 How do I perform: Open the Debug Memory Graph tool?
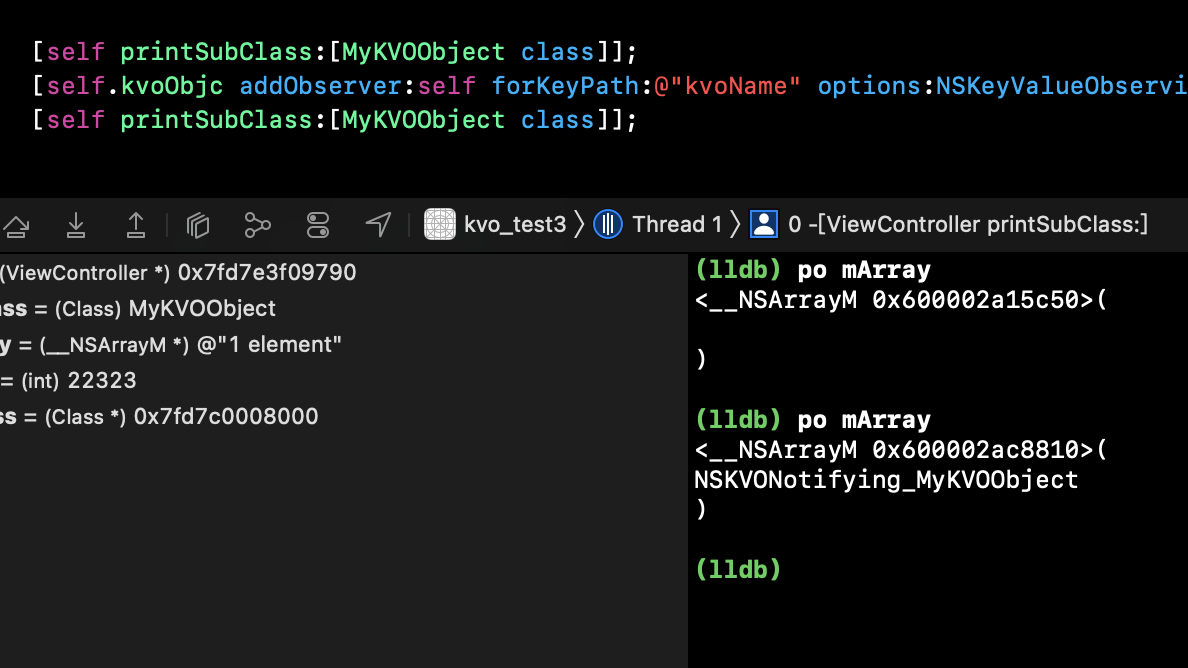point(258,225)
